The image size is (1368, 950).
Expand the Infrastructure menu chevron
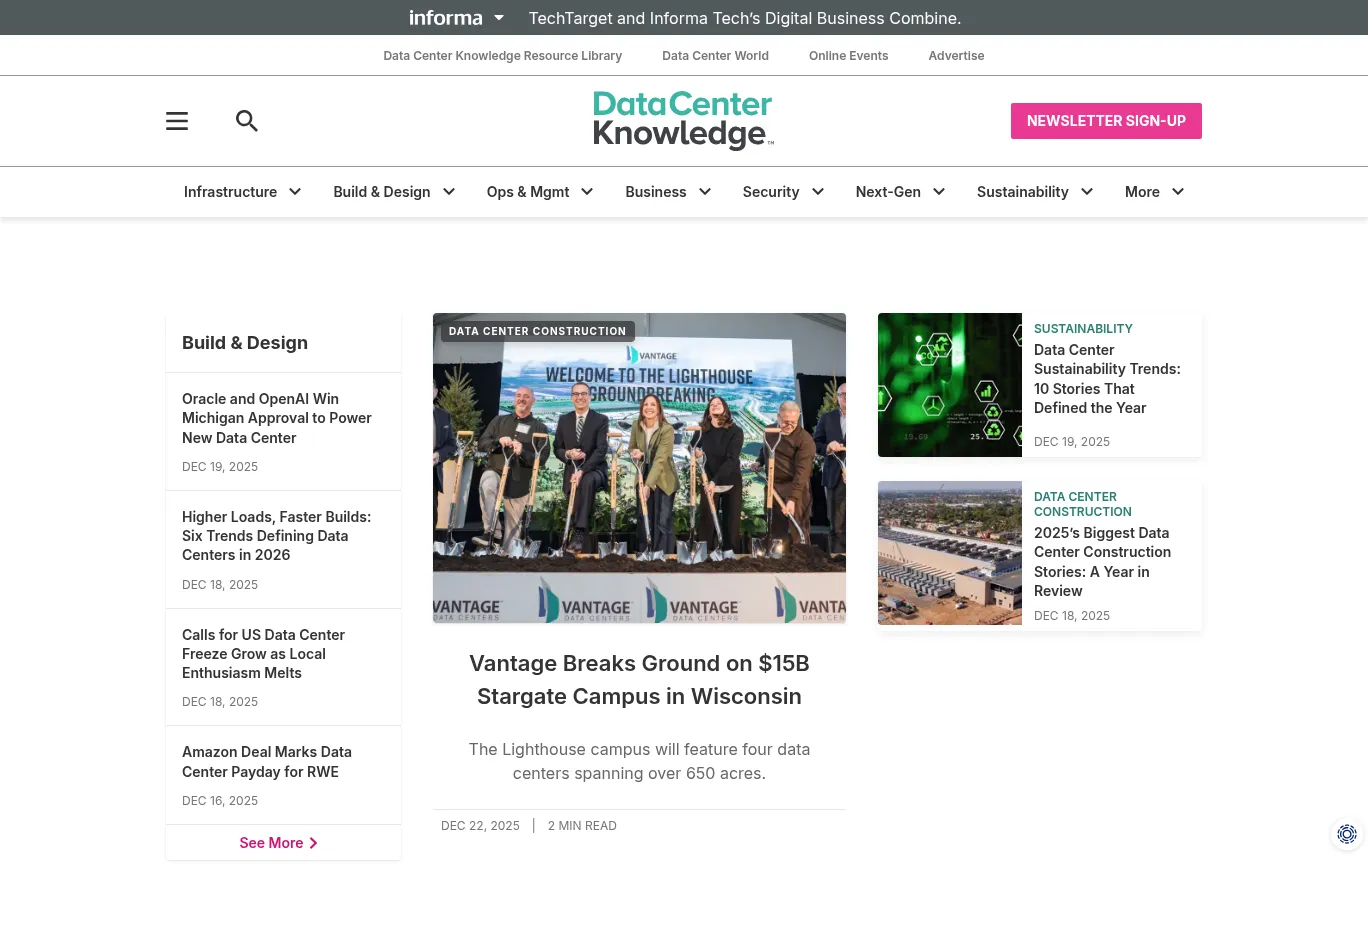[x=294, y=191]
